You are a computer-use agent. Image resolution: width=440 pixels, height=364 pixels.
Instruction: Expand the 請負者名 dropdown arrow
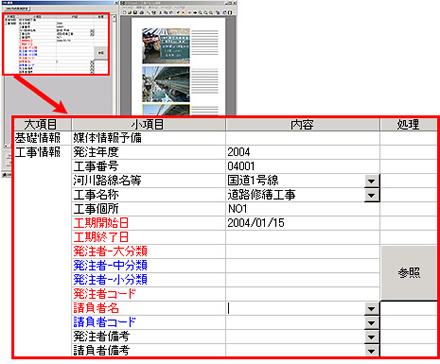[371, 309]
